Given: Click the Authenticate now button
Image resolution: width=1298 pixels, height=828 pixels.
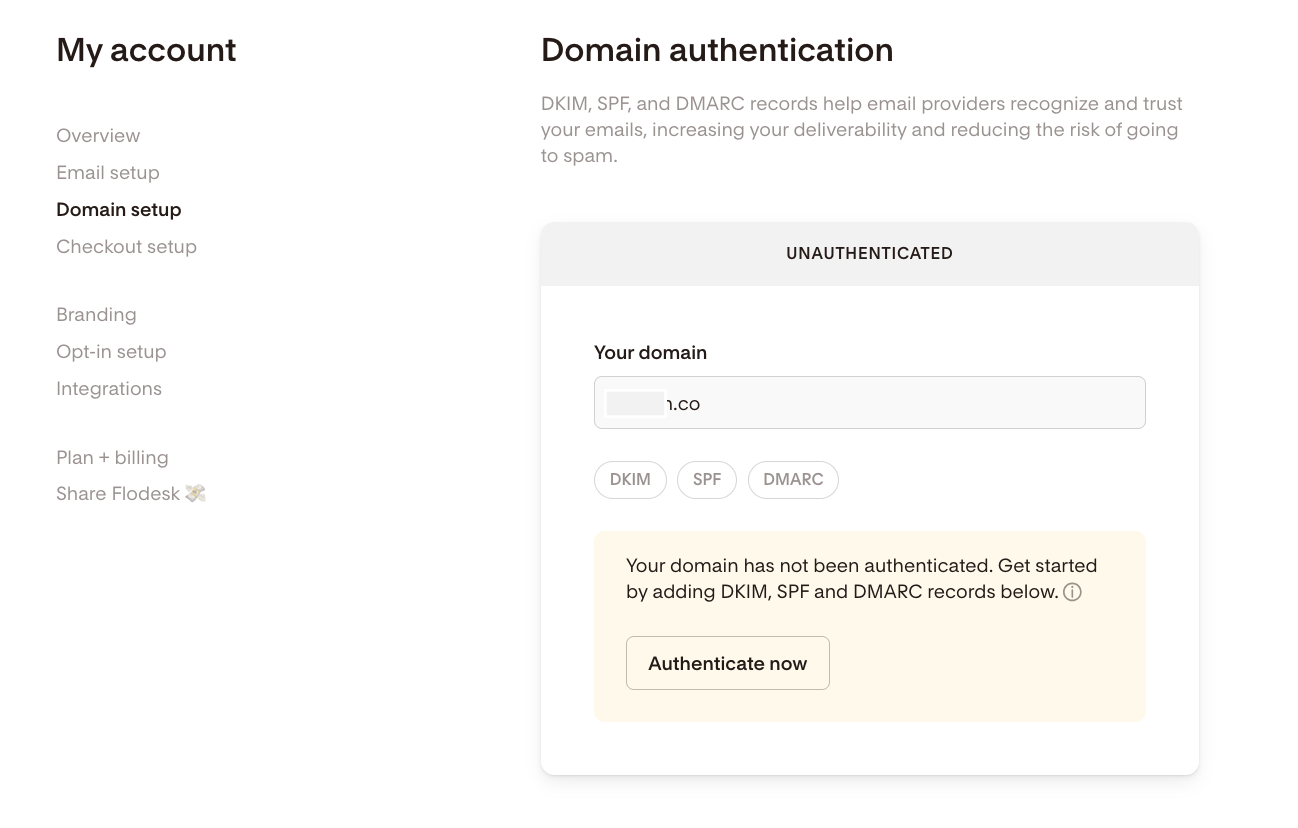Looking at the screenshot, I should (728, 663).
